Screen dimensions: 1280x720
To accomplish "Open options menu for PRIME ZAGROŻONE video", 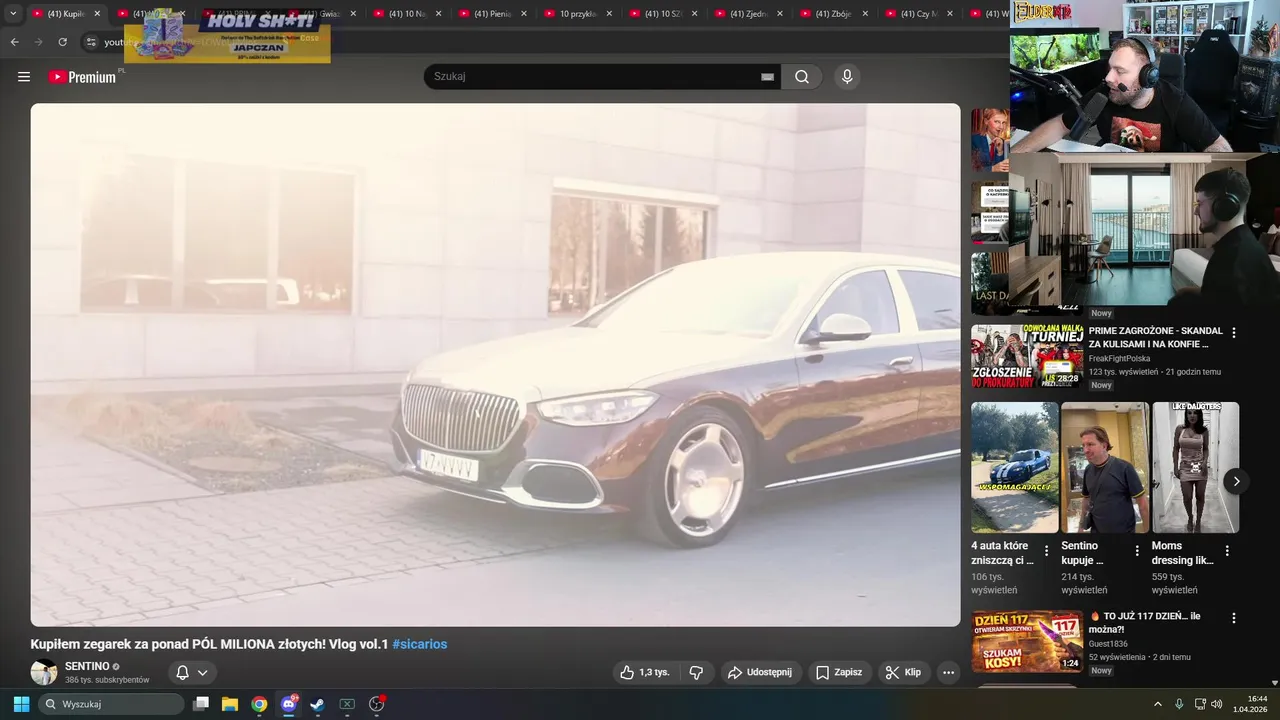I will [1234, 333].
